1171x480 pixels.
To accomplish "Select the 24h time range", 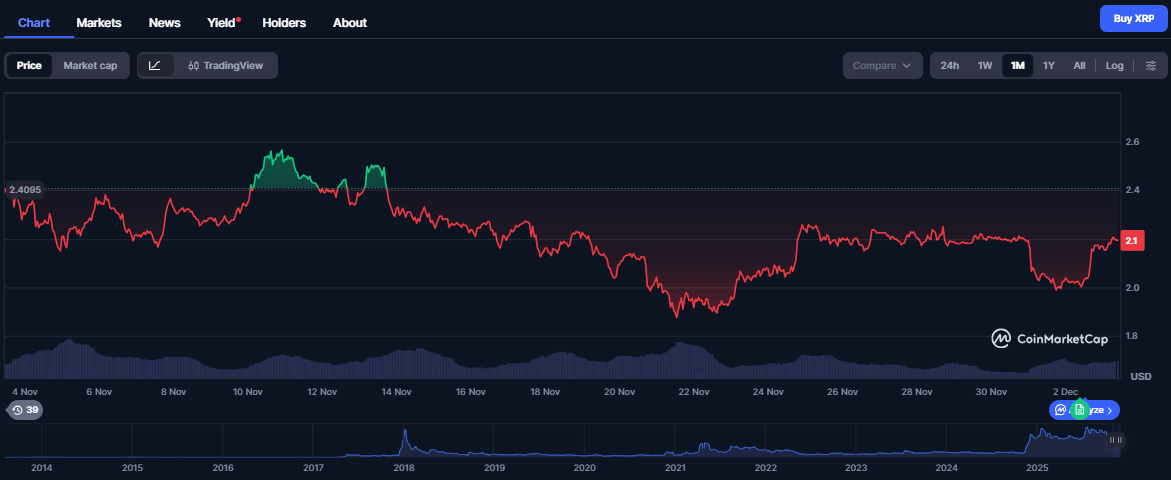I will coord(950,66).
